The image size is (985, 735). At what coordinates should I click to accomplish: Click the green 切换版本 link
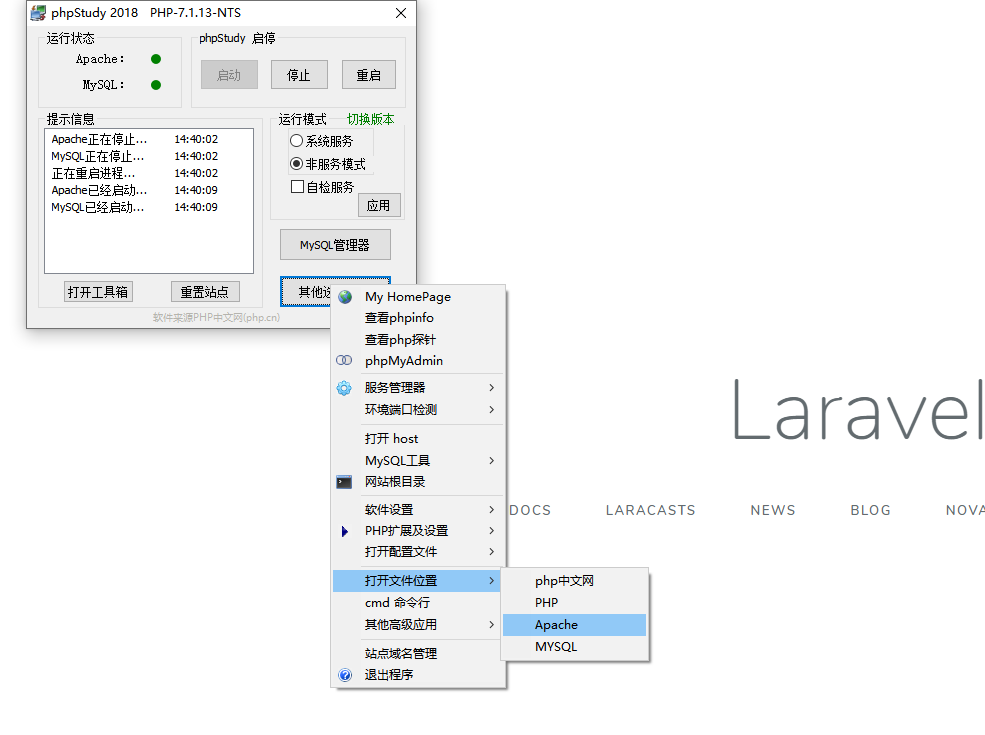coord(371,119)
